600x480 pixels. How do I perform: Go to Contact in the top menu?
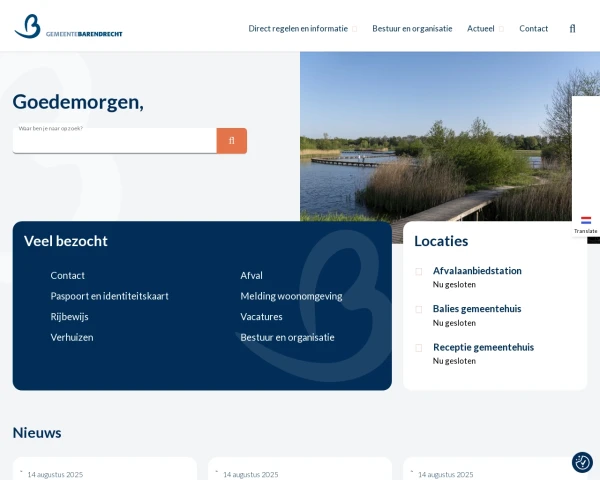click(x=533, y=29)
